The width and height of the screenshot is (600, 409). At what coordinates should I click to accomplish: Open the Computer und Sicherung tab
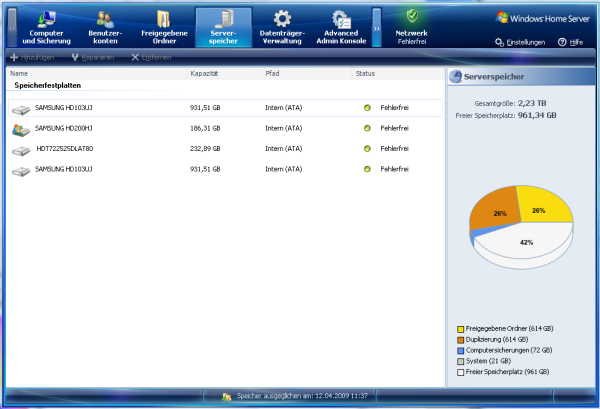[x=46, y=27]
